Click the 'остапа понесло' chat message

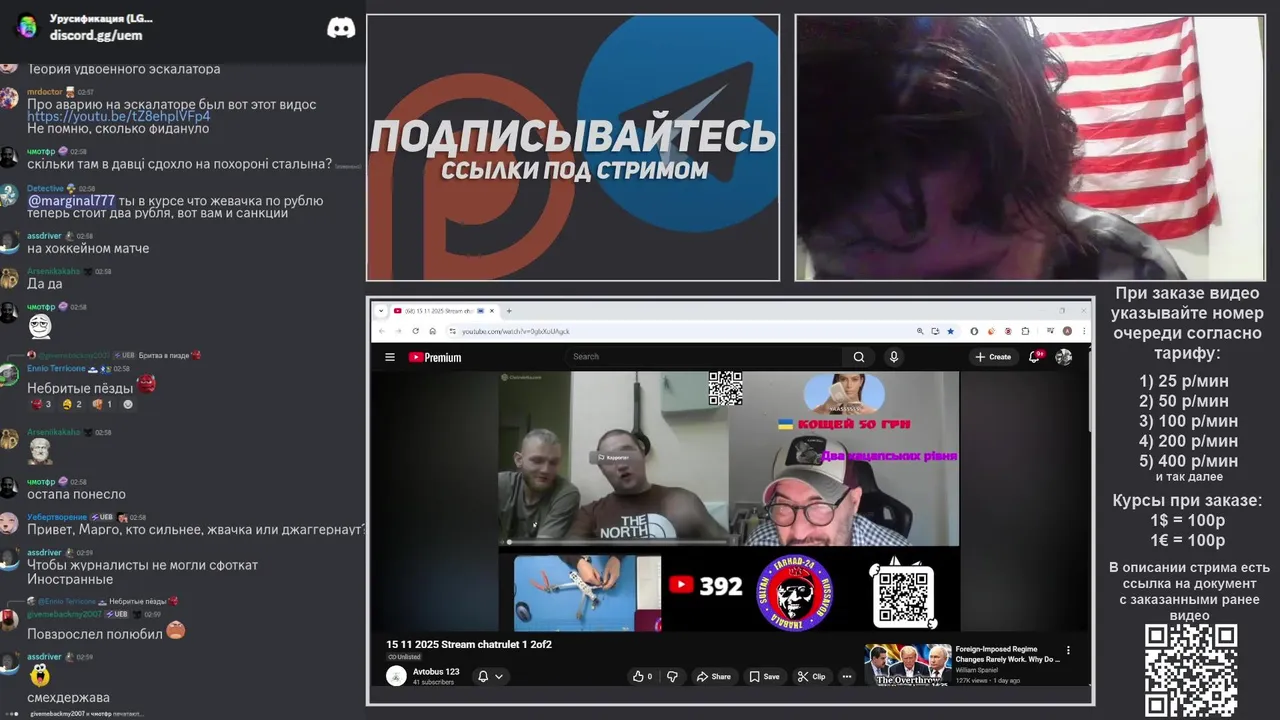point(76,494)
